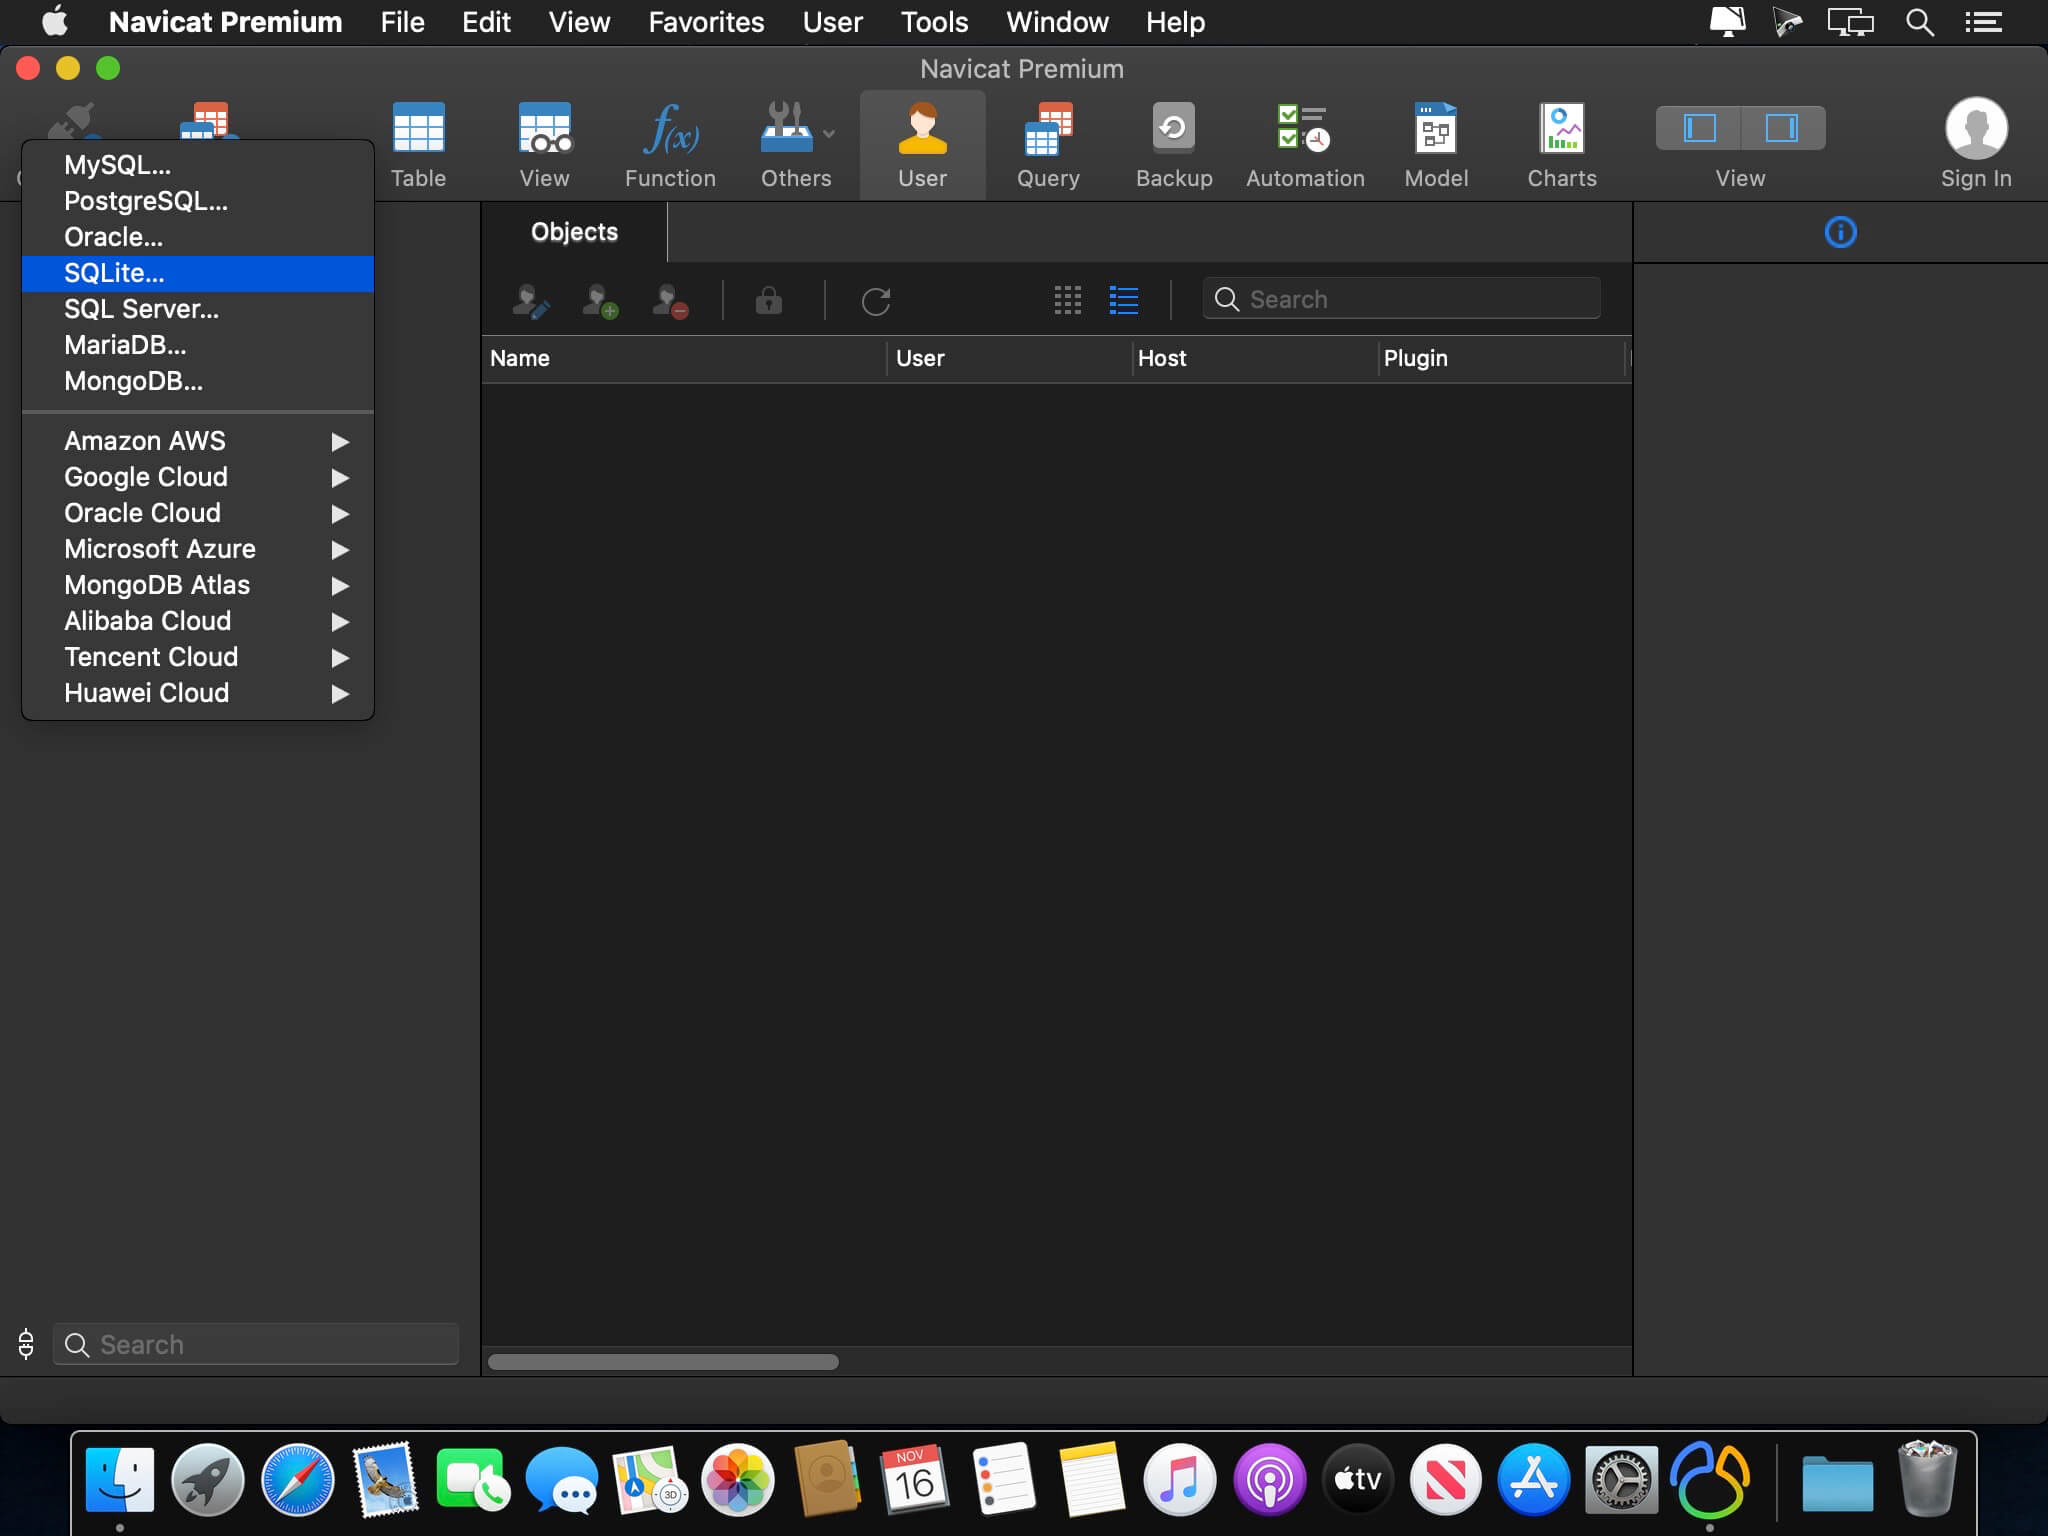2048x1536 pixels.
Task: Switch to icon grid view mode
Action: [1067, 300]
